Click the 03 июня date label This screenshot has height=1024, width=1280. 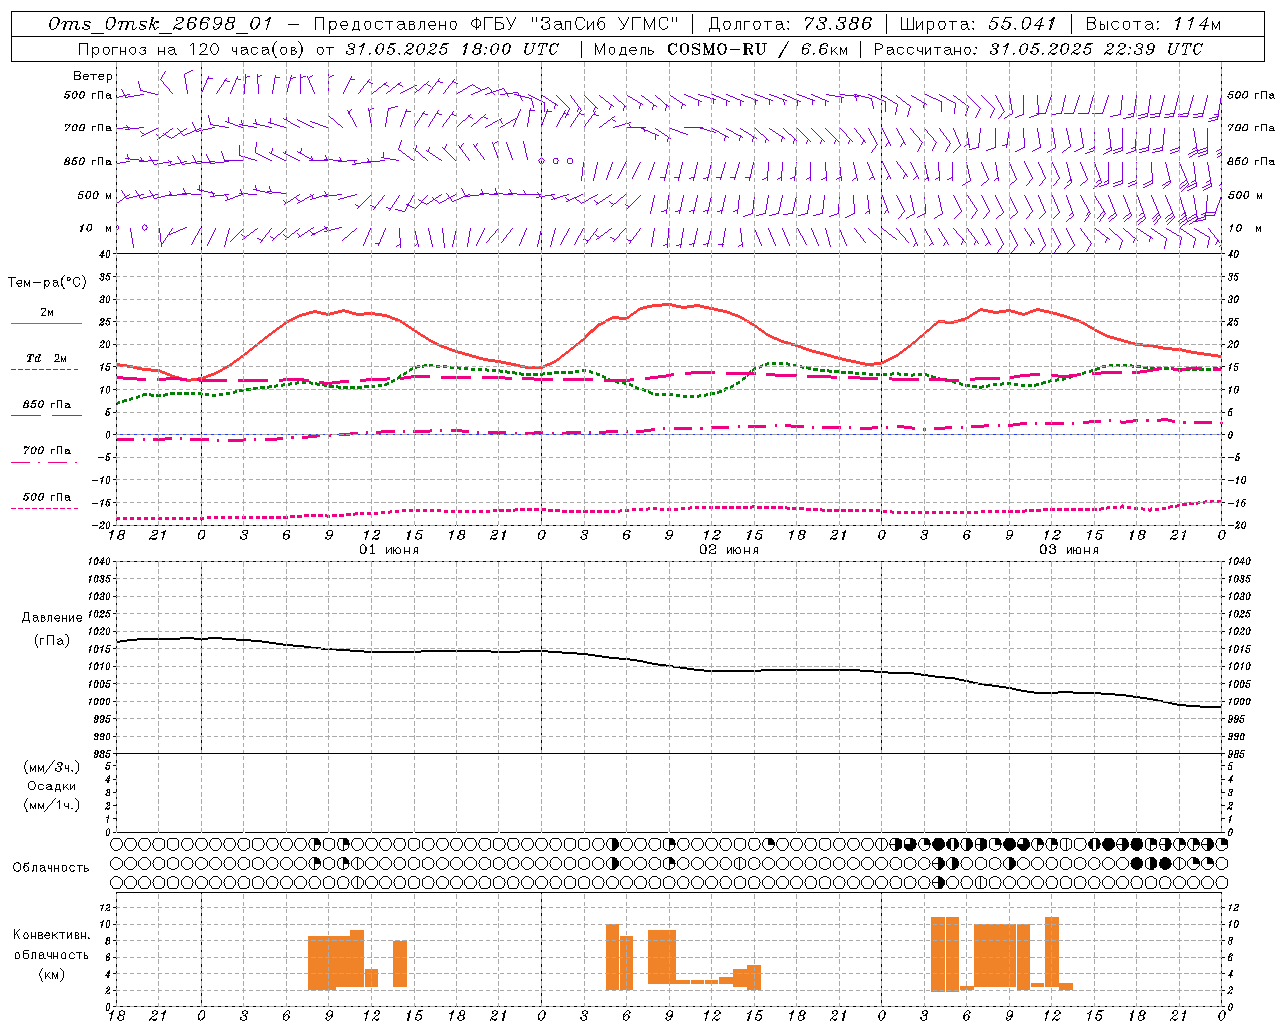point(1069,550)
